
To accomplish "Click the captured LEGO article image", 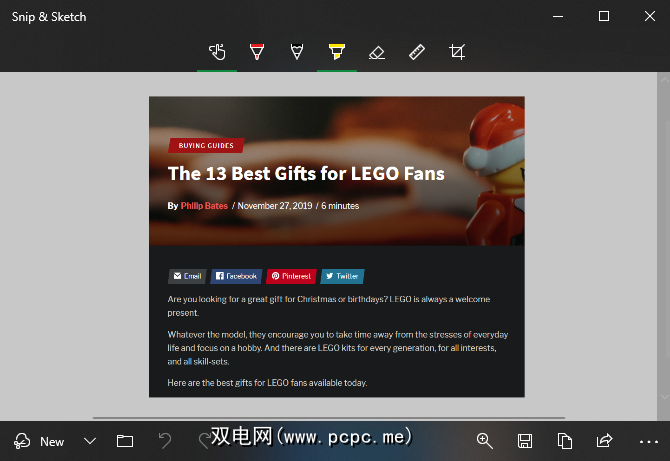I will [337, 247].
